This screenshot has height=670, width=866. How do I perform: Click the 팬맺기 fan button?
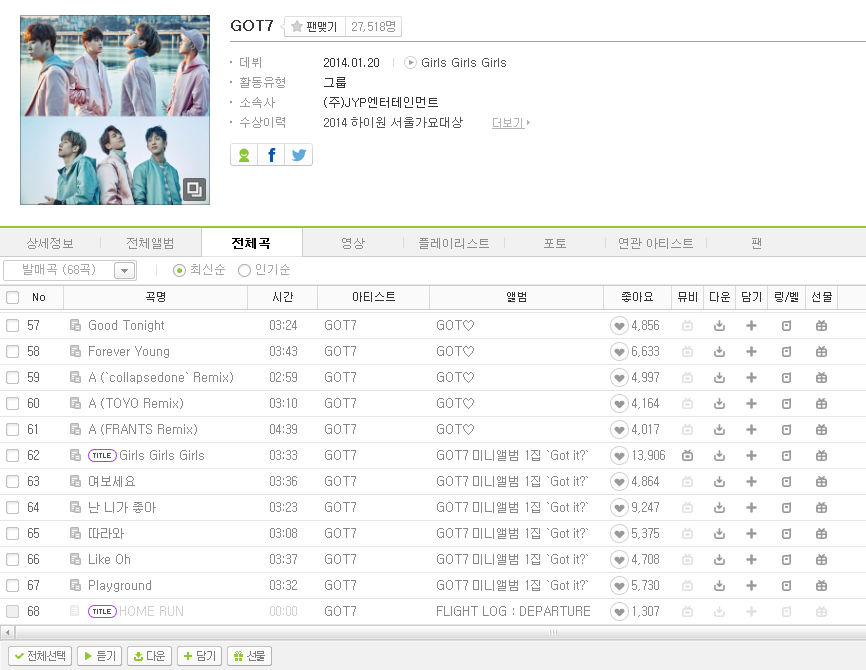click(x=314, y=27)
